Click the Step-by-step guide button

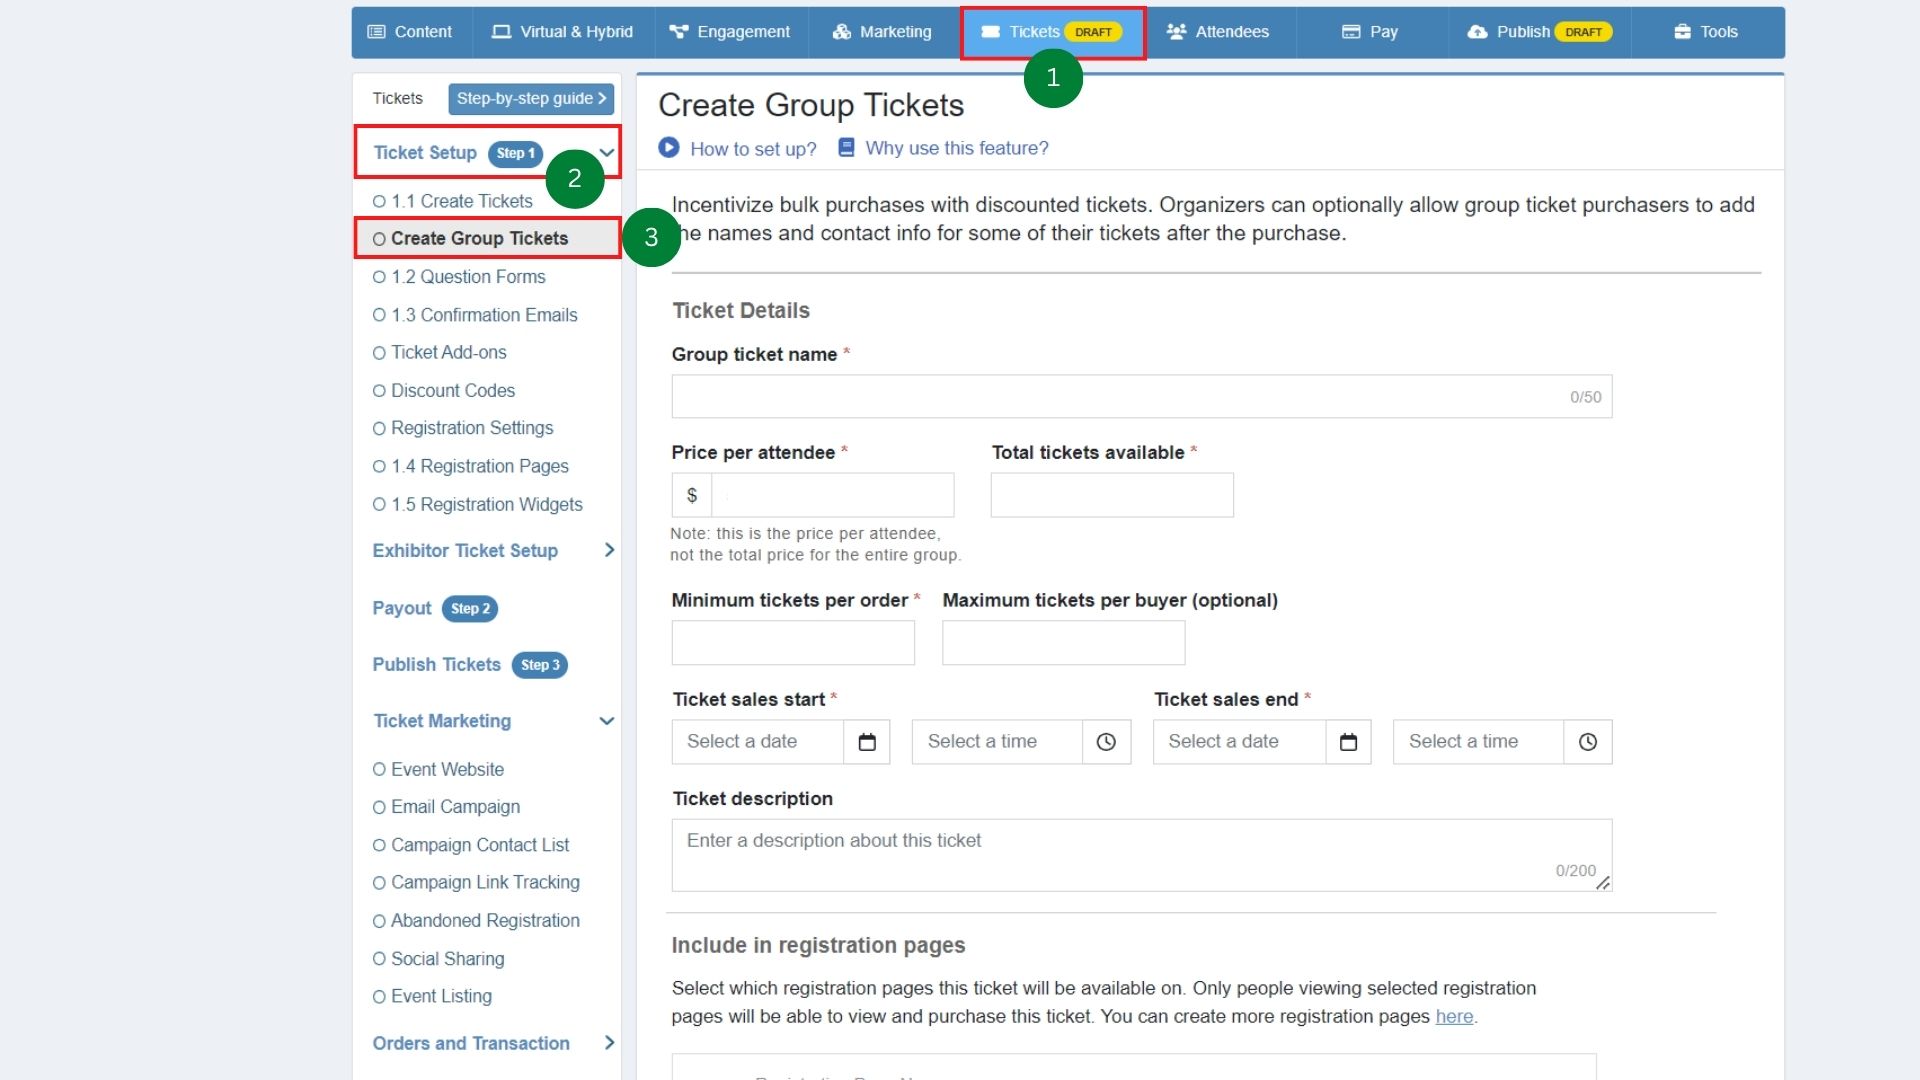tap(531, 98)
